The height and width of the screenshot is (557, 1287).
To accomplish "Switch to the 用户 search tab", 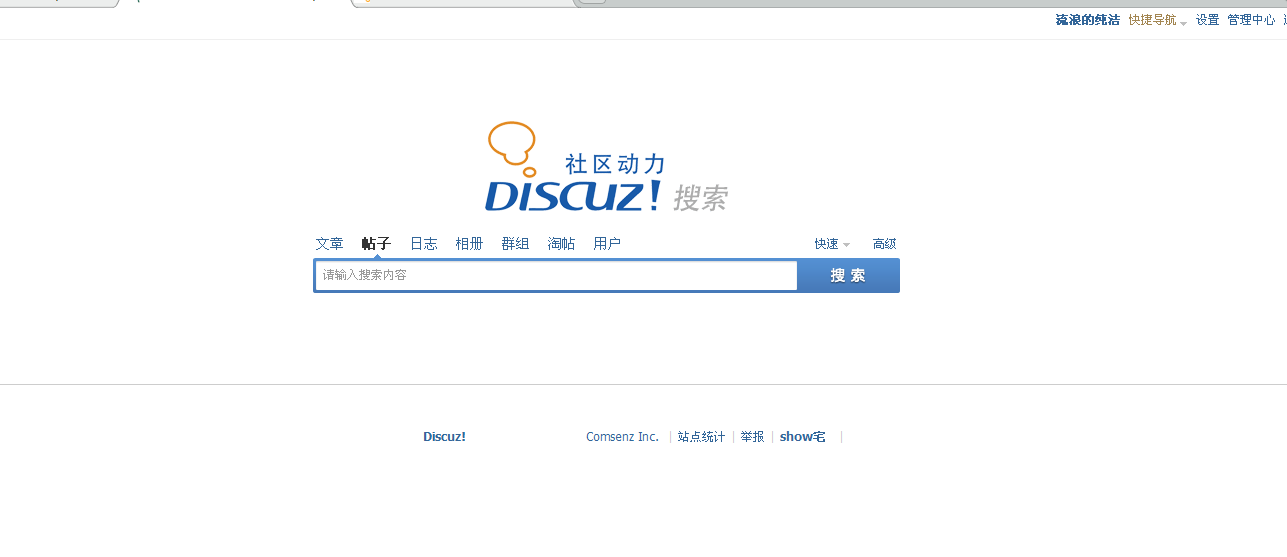I will 607,244.
